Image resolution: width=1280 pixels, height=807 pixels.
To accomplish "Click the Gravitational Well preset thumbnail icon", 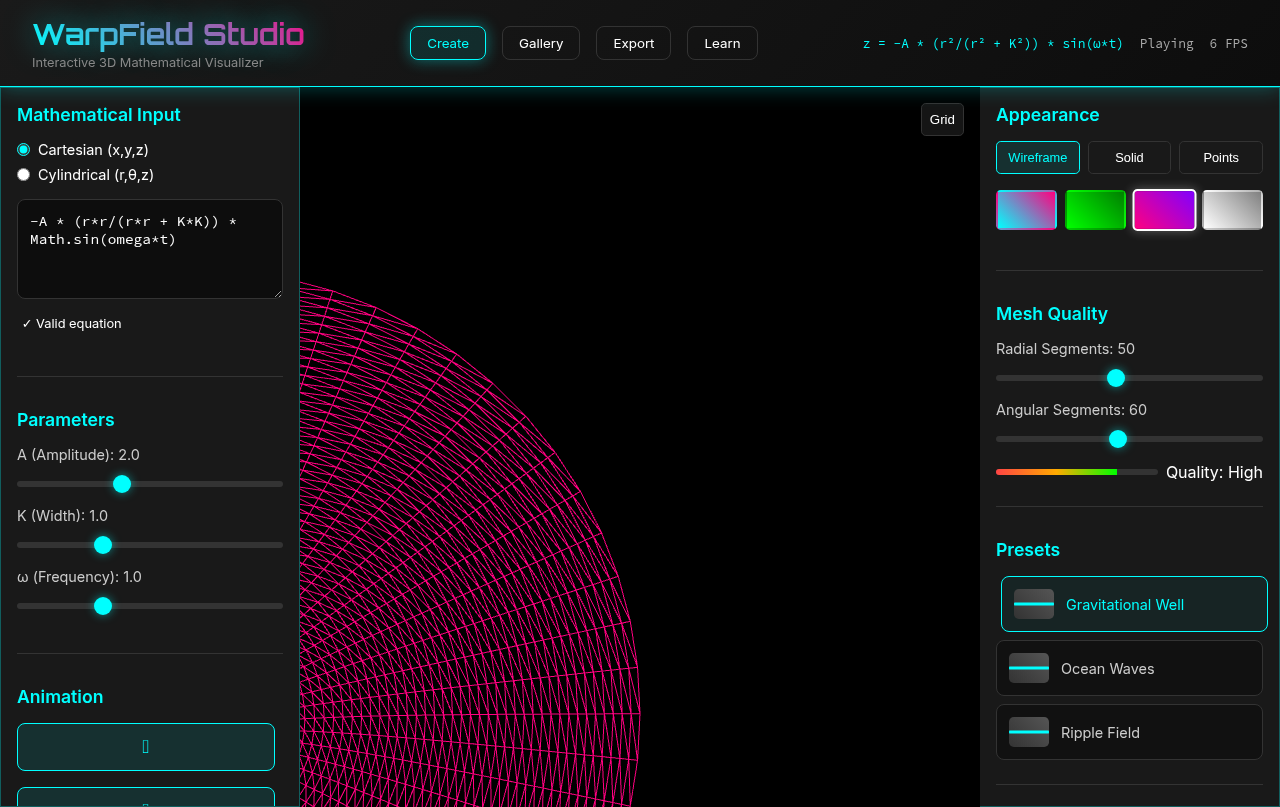I will (1033, 604).
